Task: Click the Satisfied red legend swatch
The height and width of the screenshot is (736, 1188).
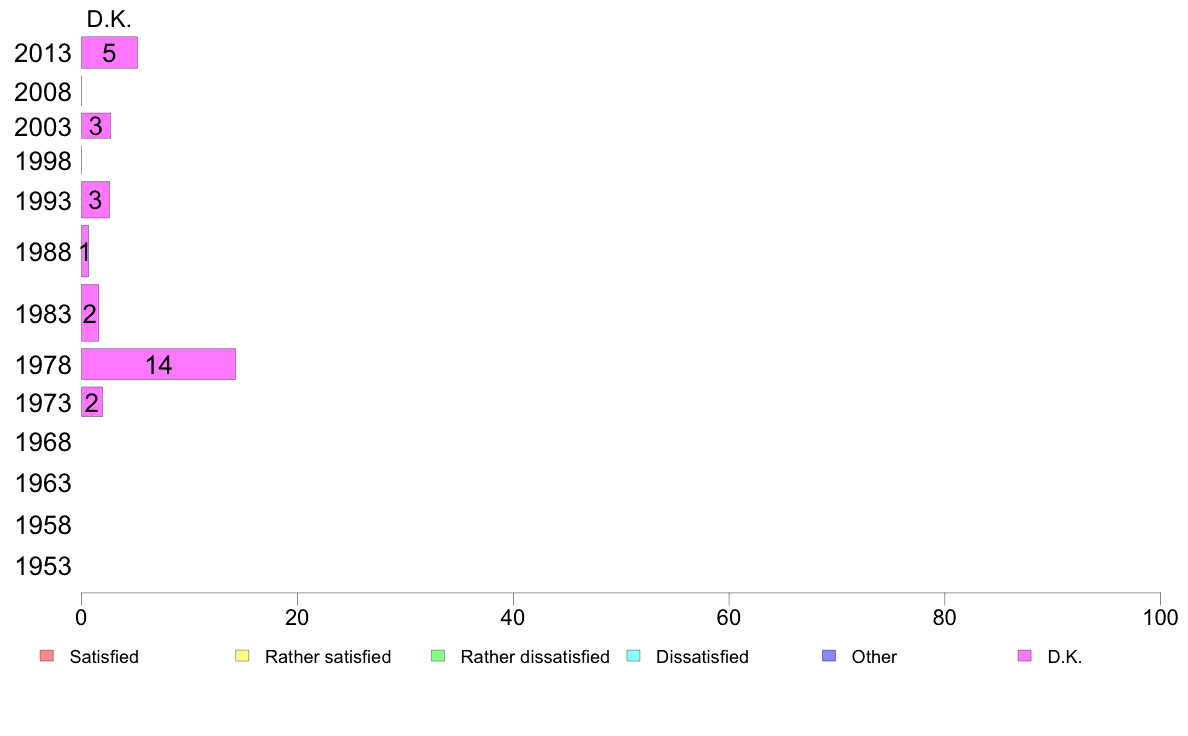Action: (47, 656)
